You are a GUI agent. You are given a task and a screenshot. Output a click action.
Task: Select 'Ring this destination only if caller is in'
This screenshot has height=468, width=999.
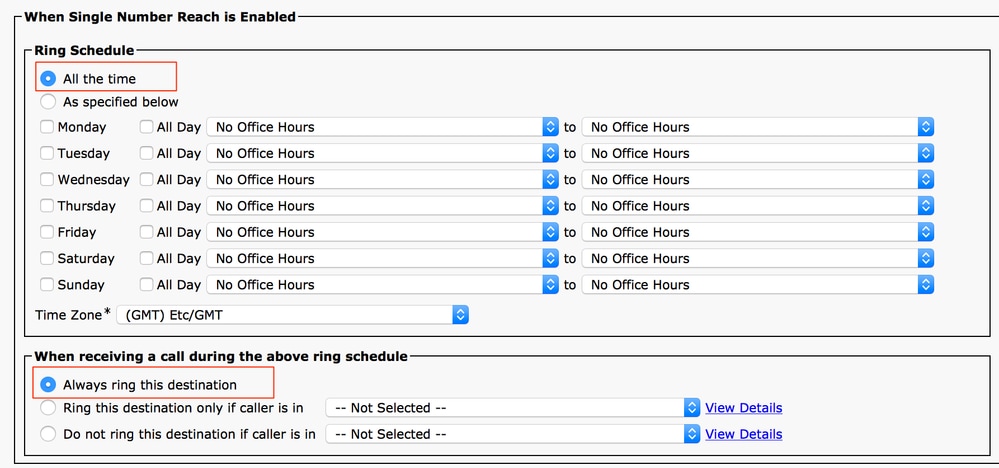[48, 408]
